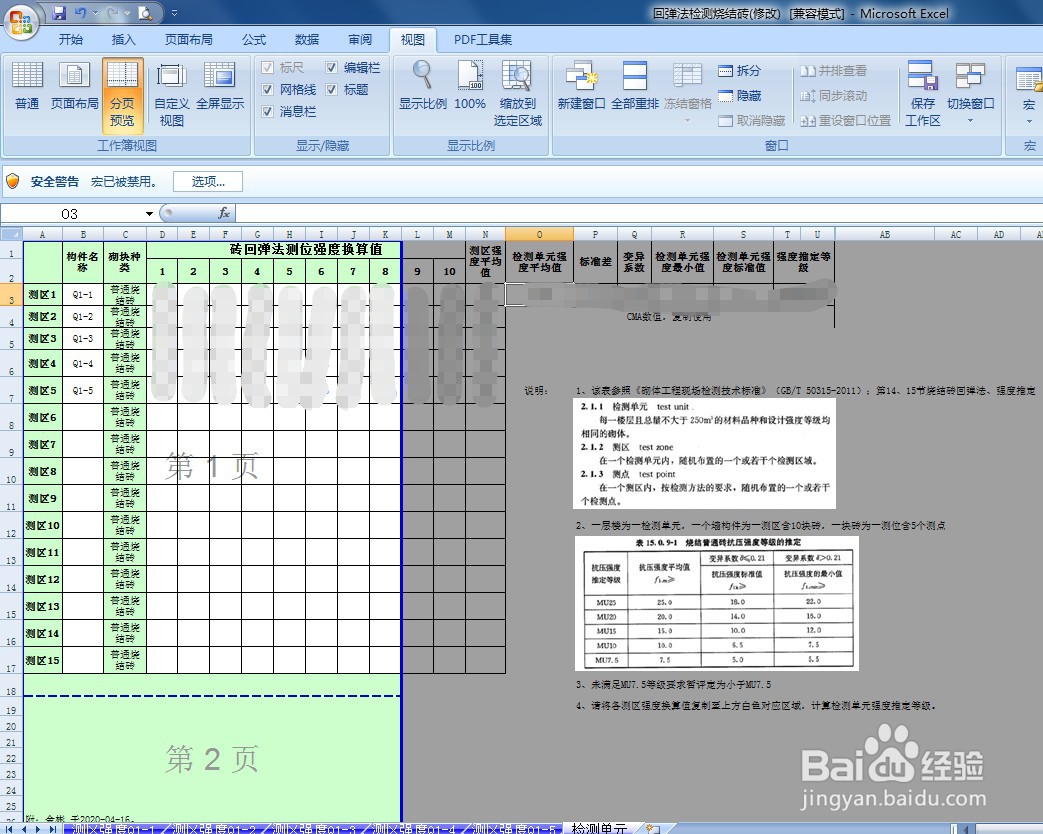Open the undo history dropdown arrow

95,13
